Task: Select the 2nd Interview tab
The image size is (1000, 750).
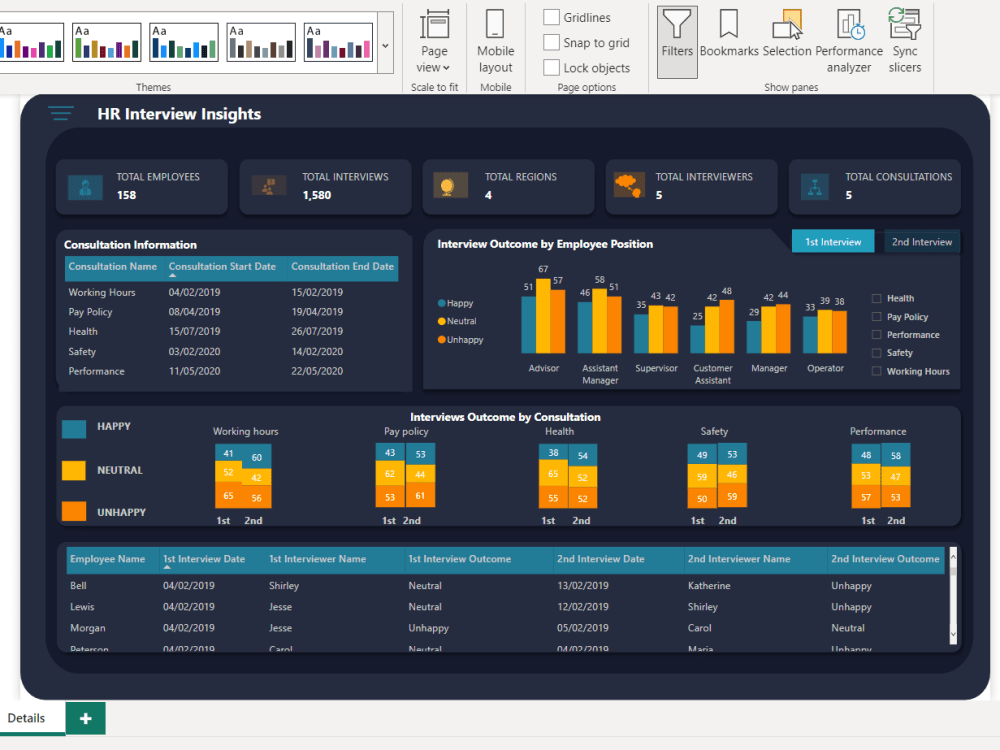Action: tap(919, 241)
